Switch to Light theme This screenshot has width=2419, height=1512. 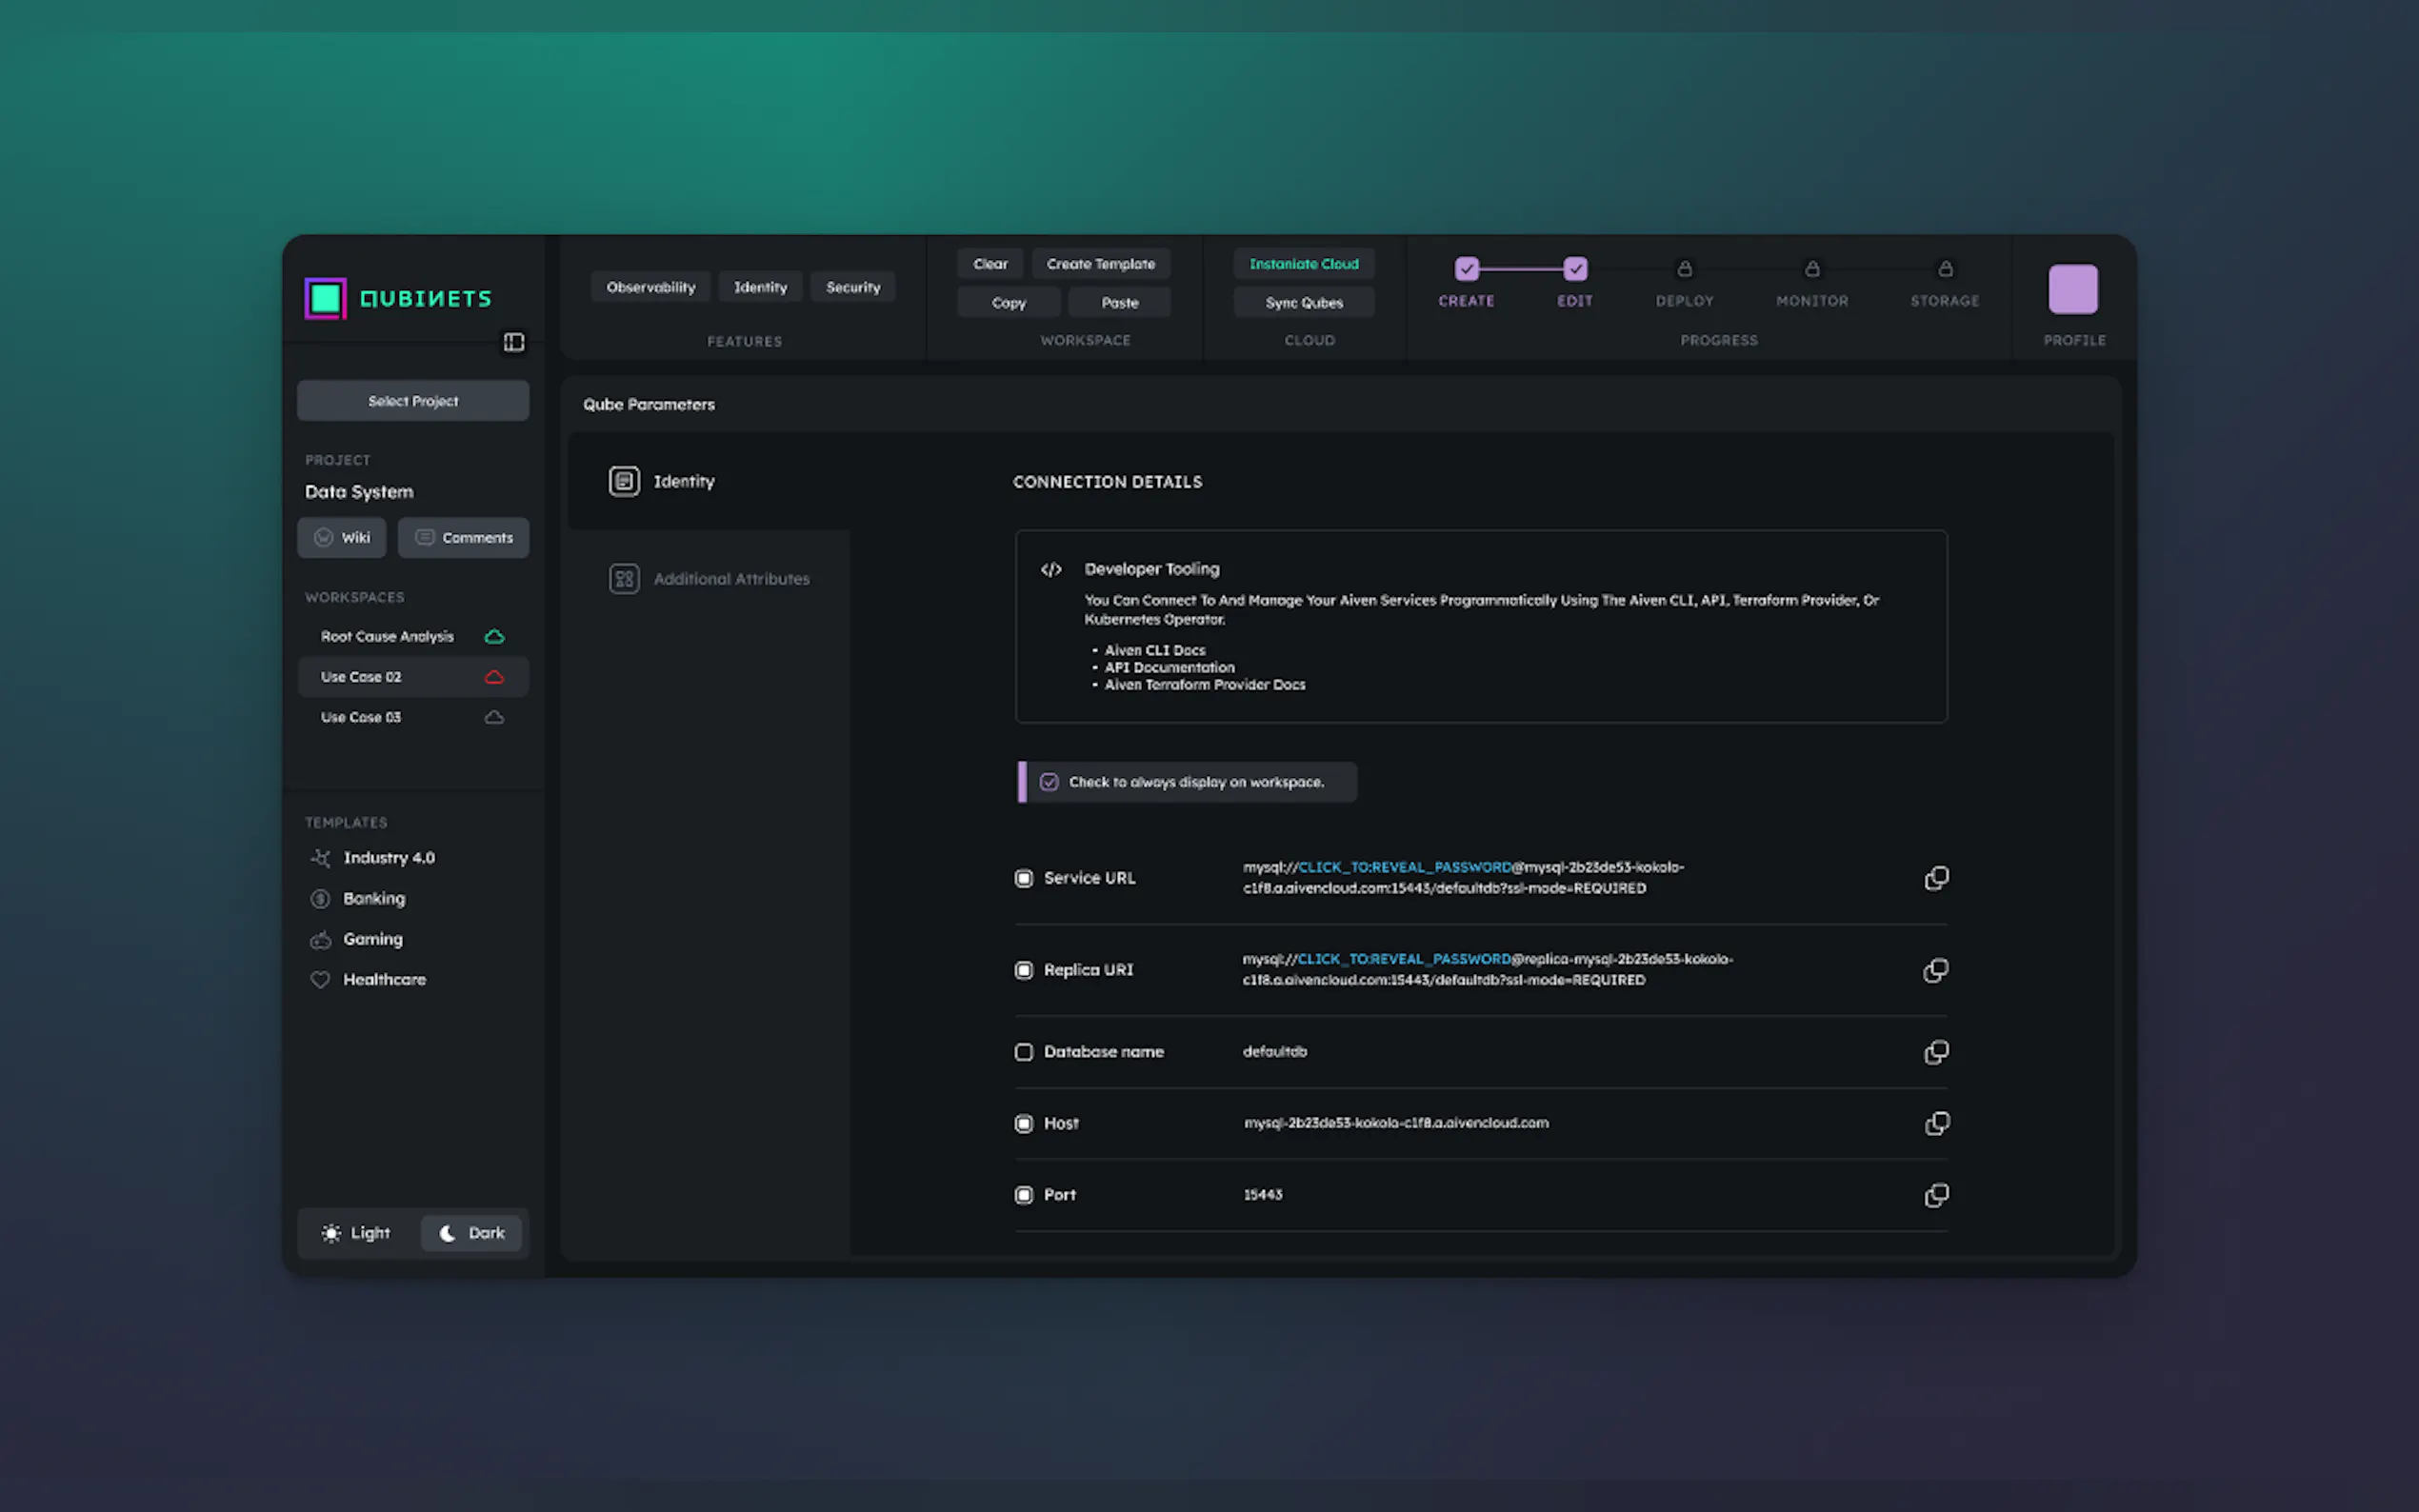click(357, 1233)
